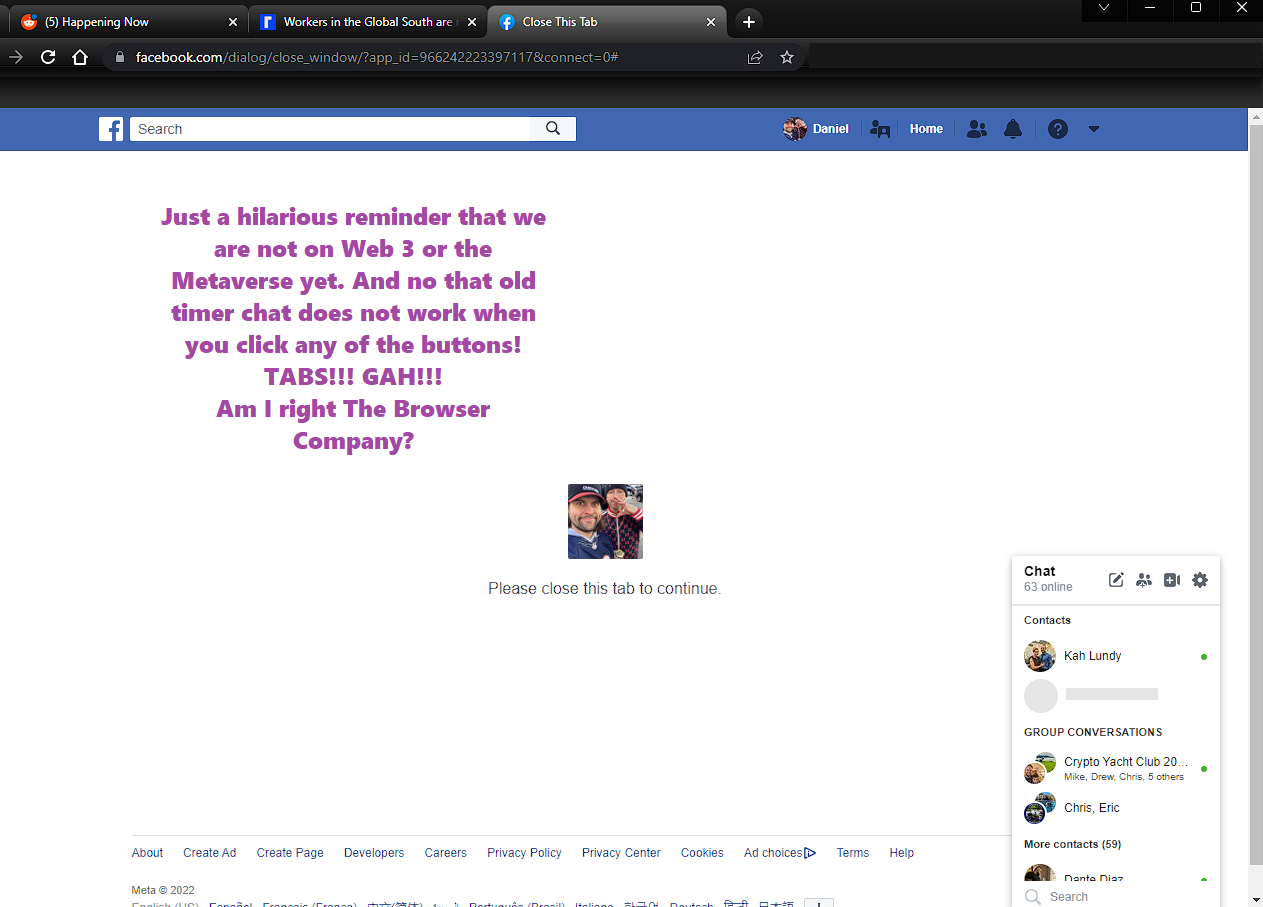The image size is (1263, 907).
Task: Open the Privacy Center link
Action: tap(621, 853)
